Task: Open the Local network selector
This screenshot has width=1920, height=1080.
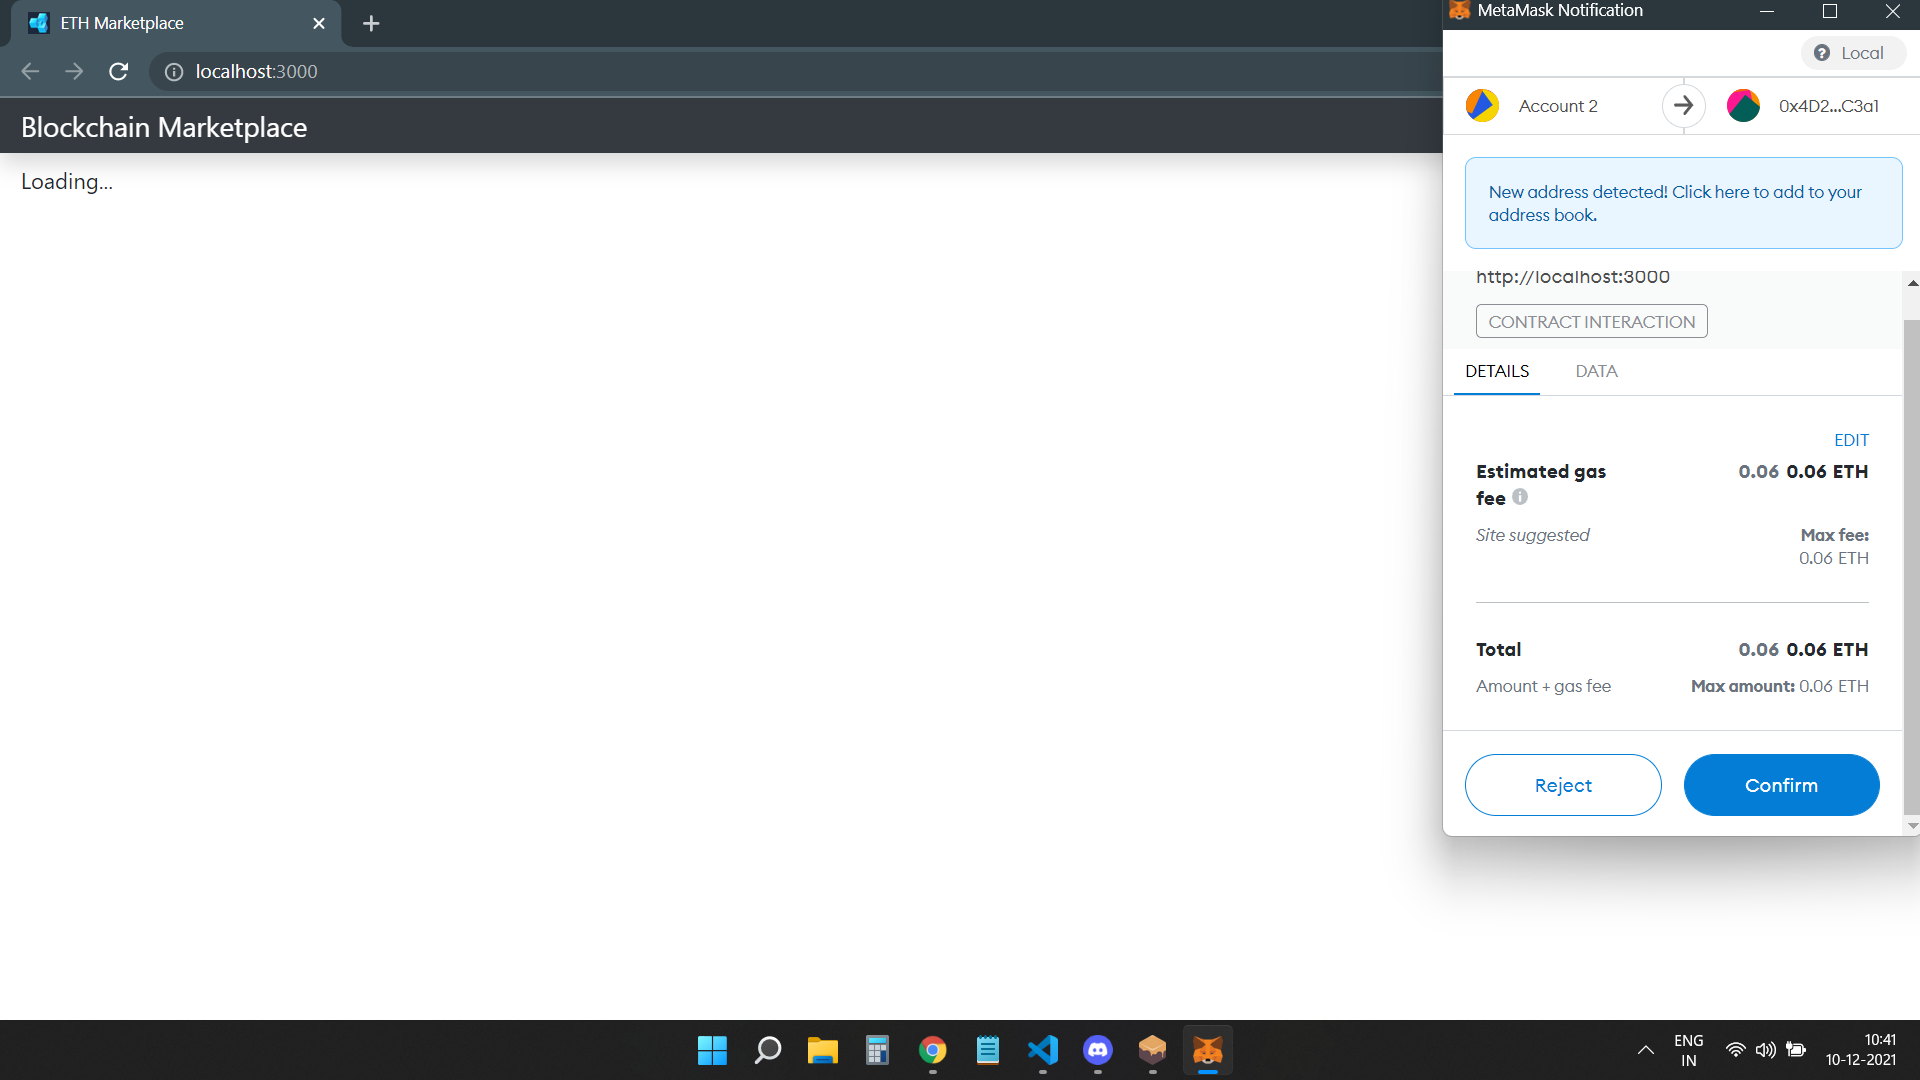Action: 1852,53
